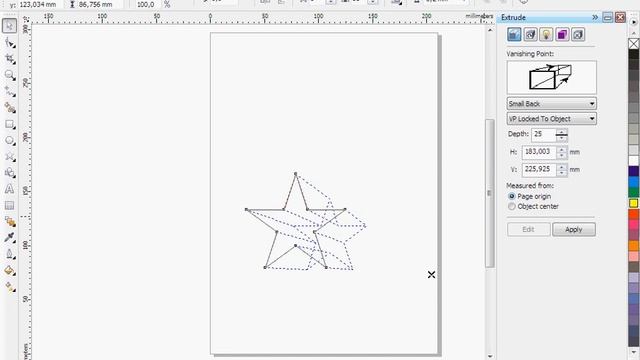Select the Object center radio button
The height and width of the screenshot is (360, 640).
click(511, 207)
